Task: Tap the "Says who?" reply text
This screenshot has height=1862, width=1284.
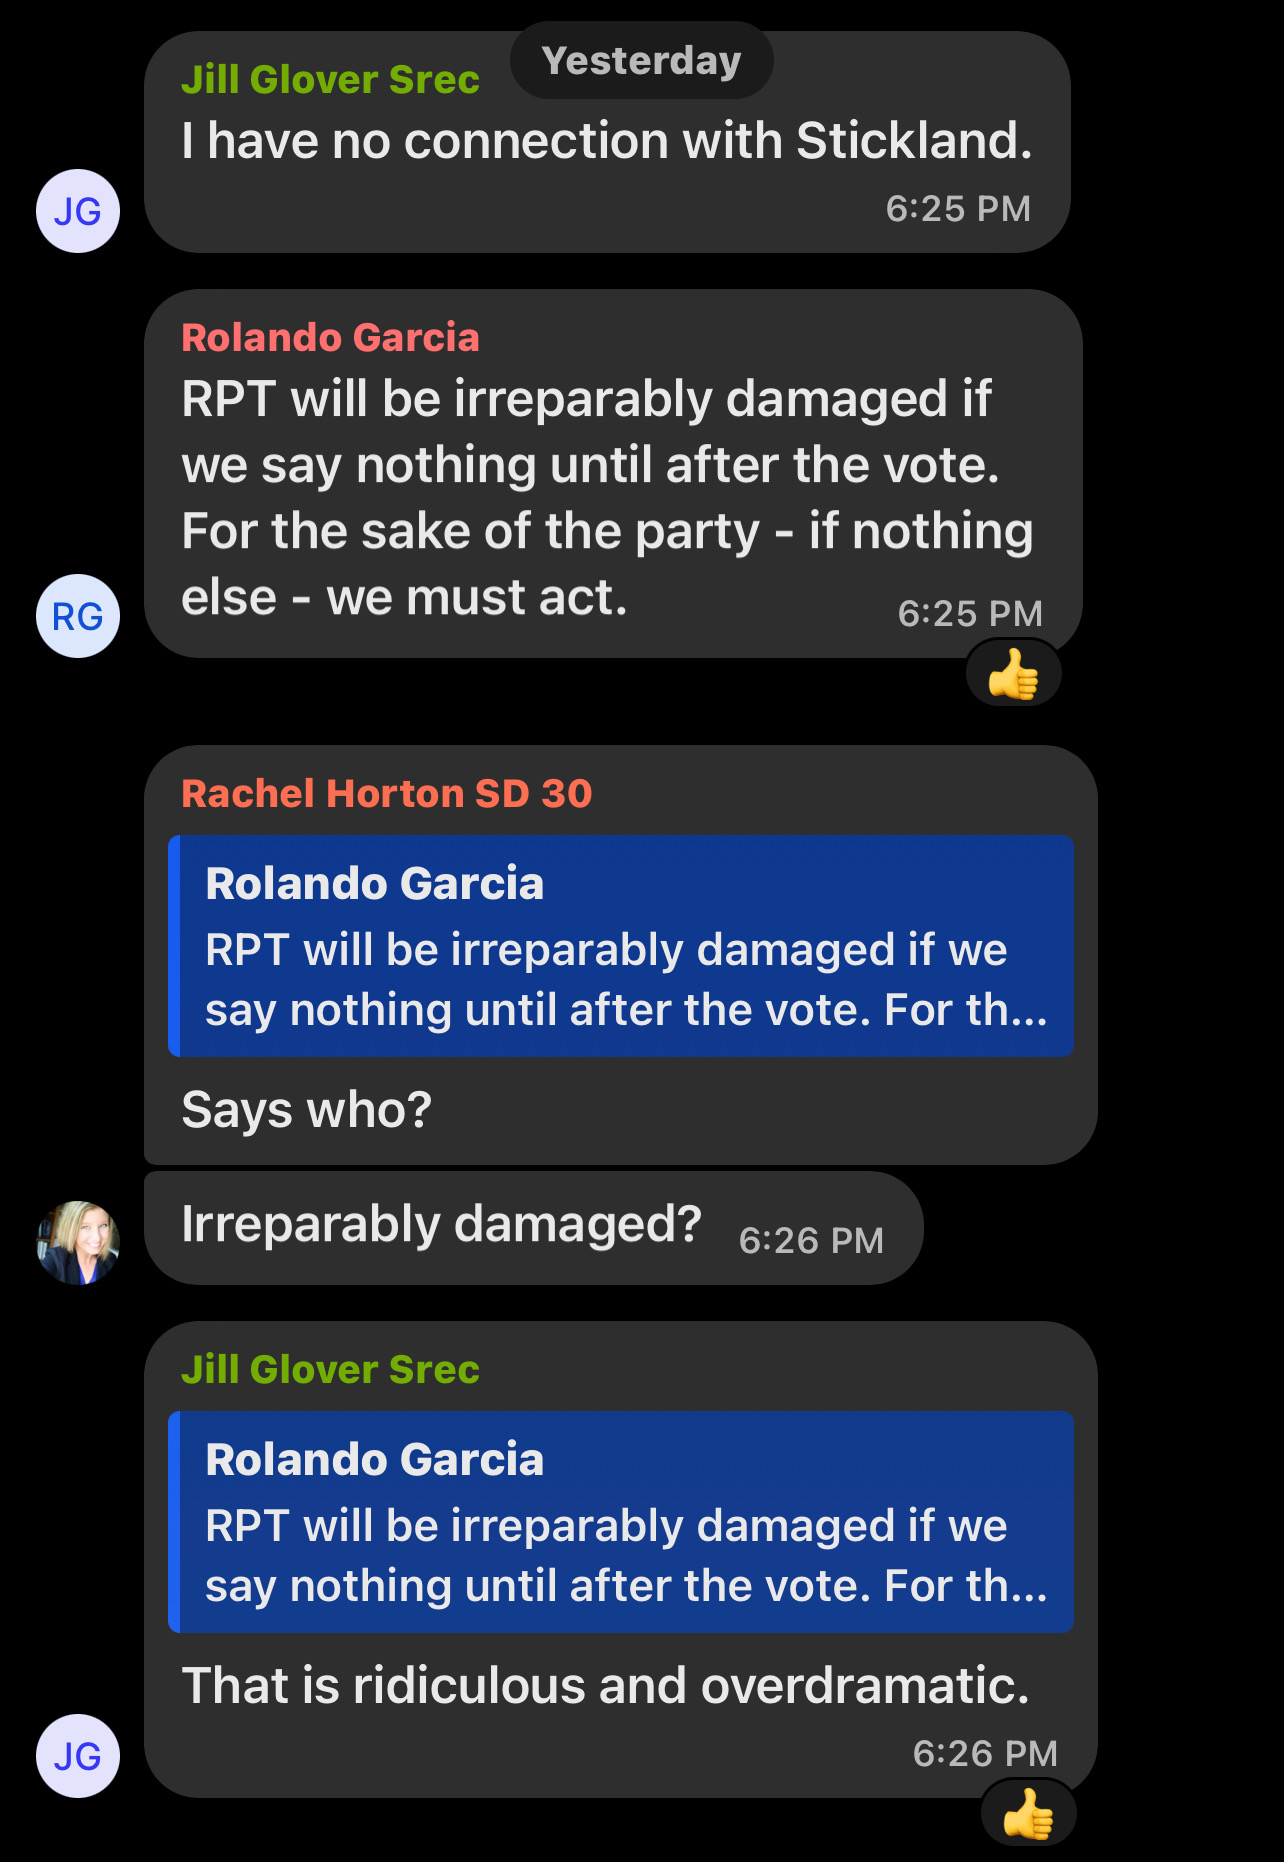Action: click(306, 1110)
